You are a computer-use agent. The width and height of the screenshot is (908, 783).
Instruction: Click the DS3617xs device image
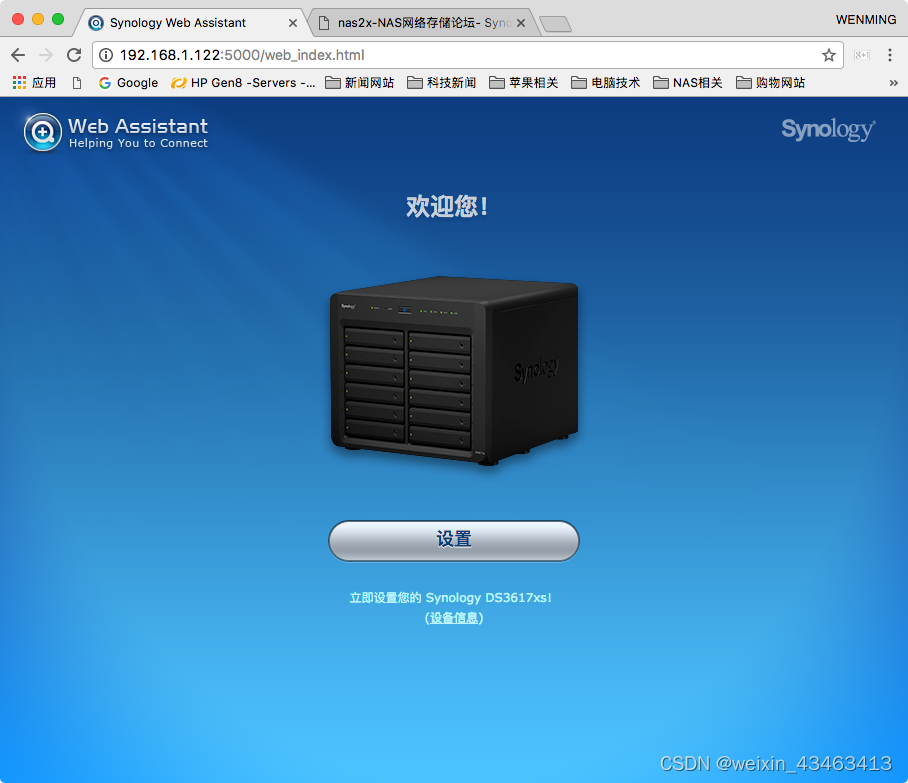point(453,370)
